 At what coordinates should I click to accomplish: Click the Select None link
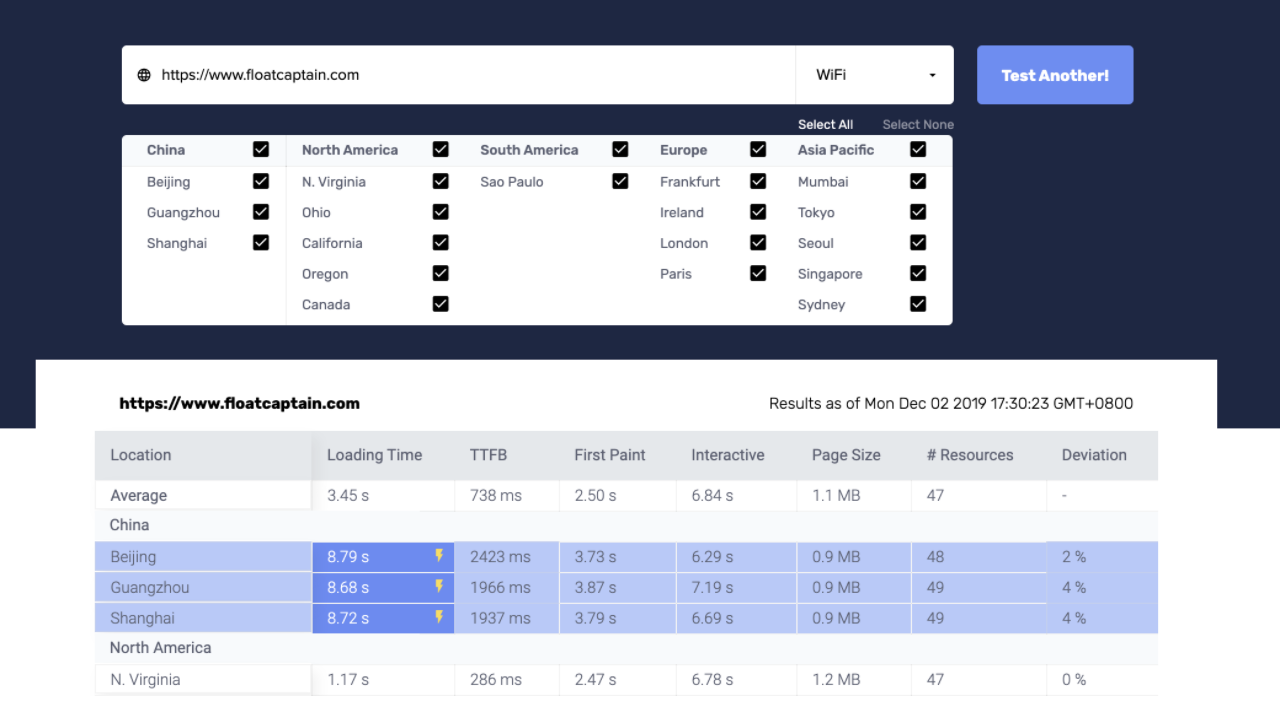tap(917, 125)
